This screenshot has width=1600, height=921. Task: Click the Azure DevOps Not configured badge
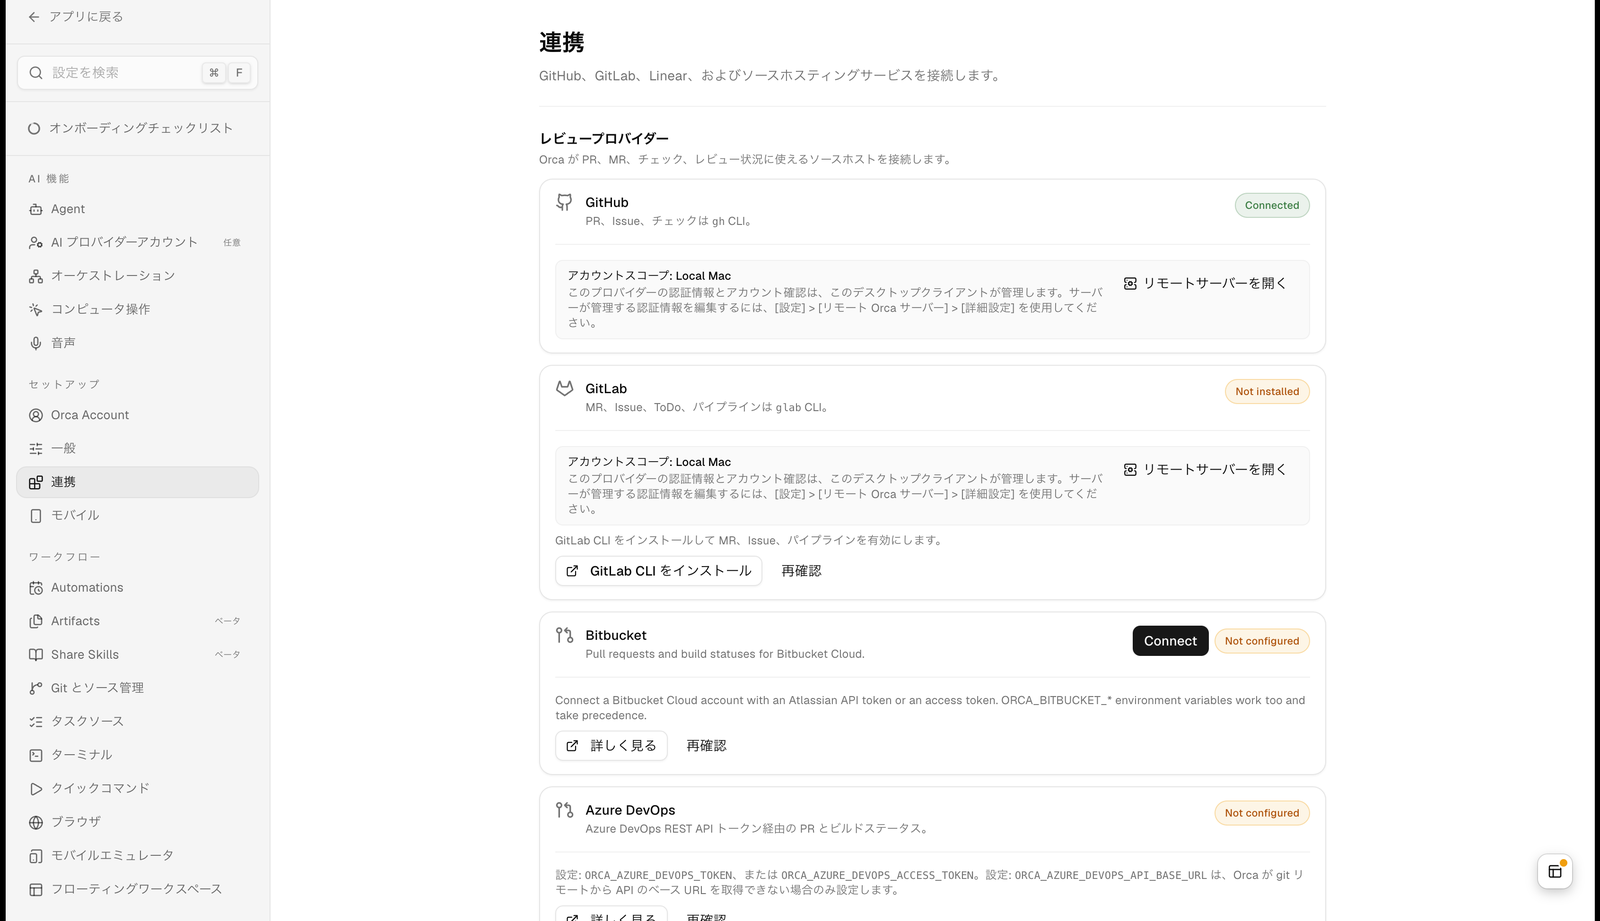(1262, 813)
